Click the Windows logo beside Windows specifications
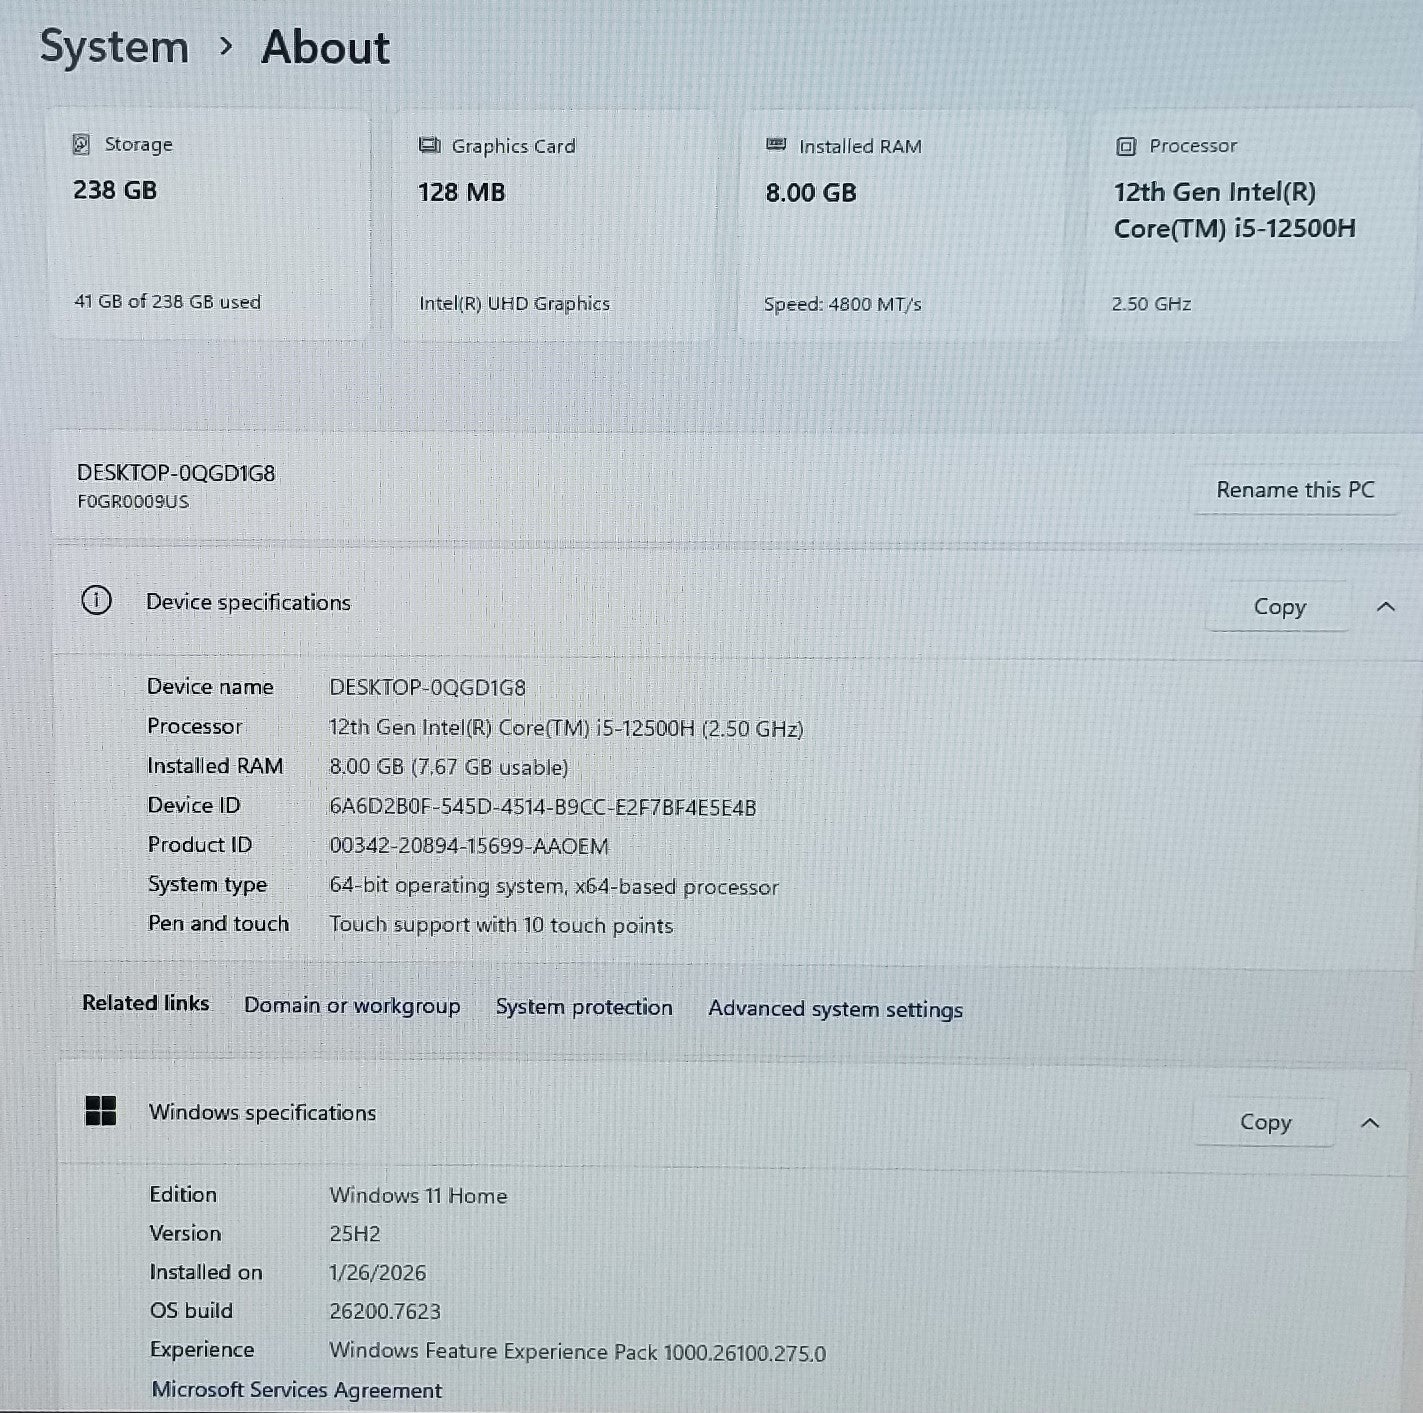1423x1413 pixels. [100, 1111]
